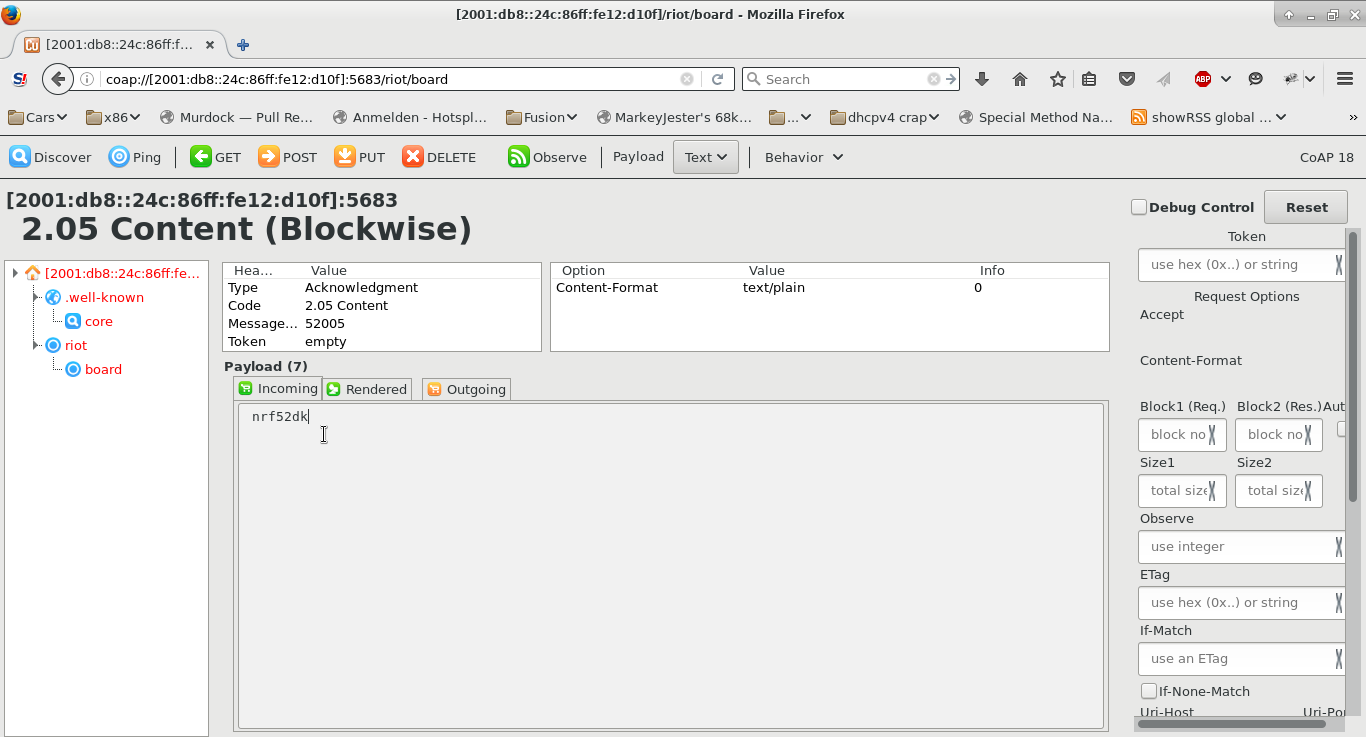Clear the URL bar with the X
Viewport: 1366px width, 737px height.
(x=687, y=79)
